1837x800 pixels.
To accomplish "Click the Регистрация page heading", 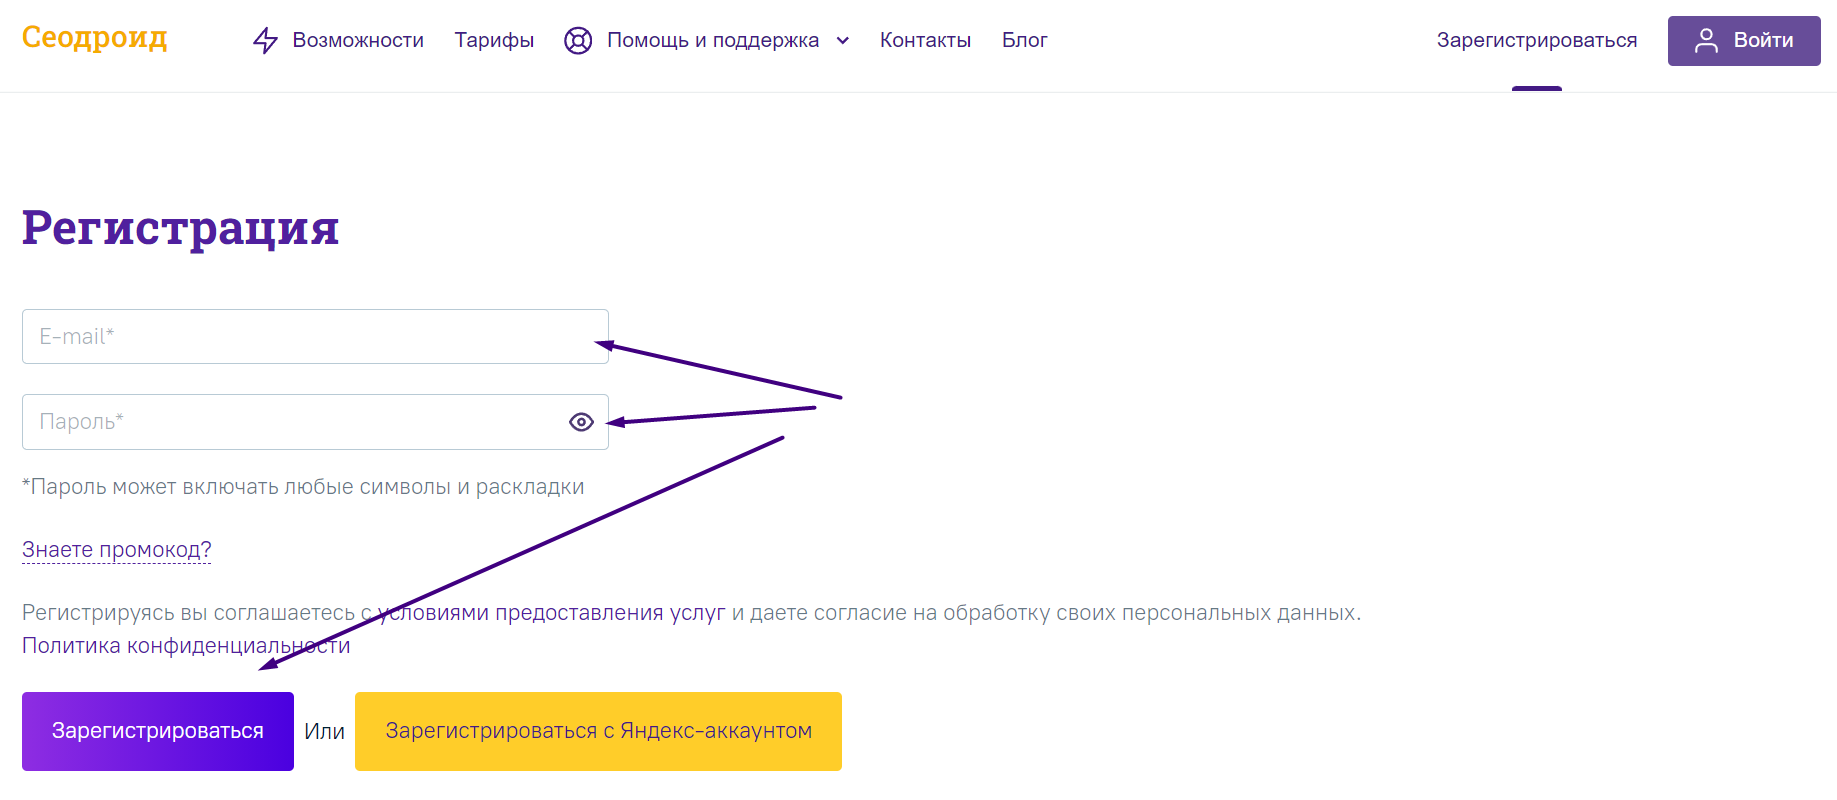I will pyautogui.click(x=180, y=228).
